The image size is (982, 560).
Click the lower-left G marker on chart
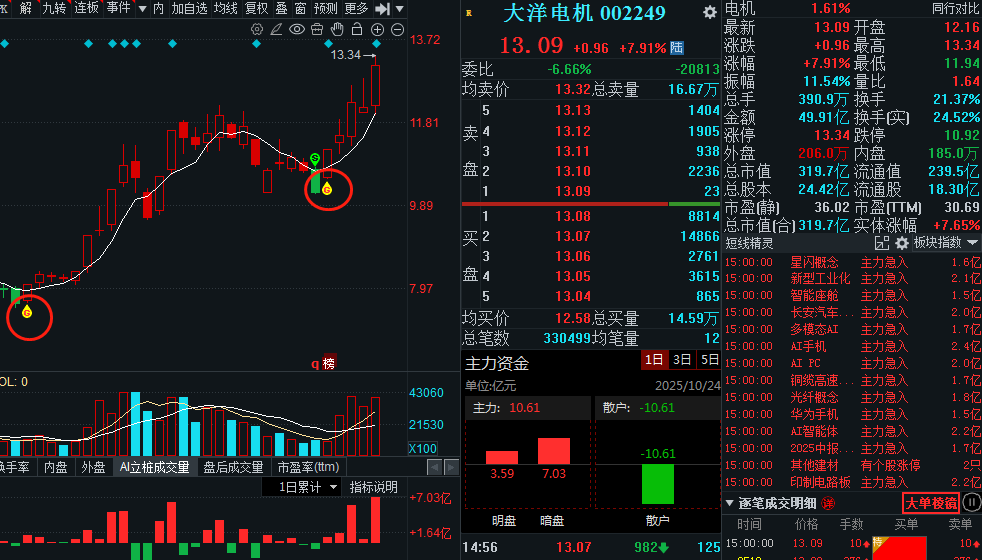[x=27, y=312]
